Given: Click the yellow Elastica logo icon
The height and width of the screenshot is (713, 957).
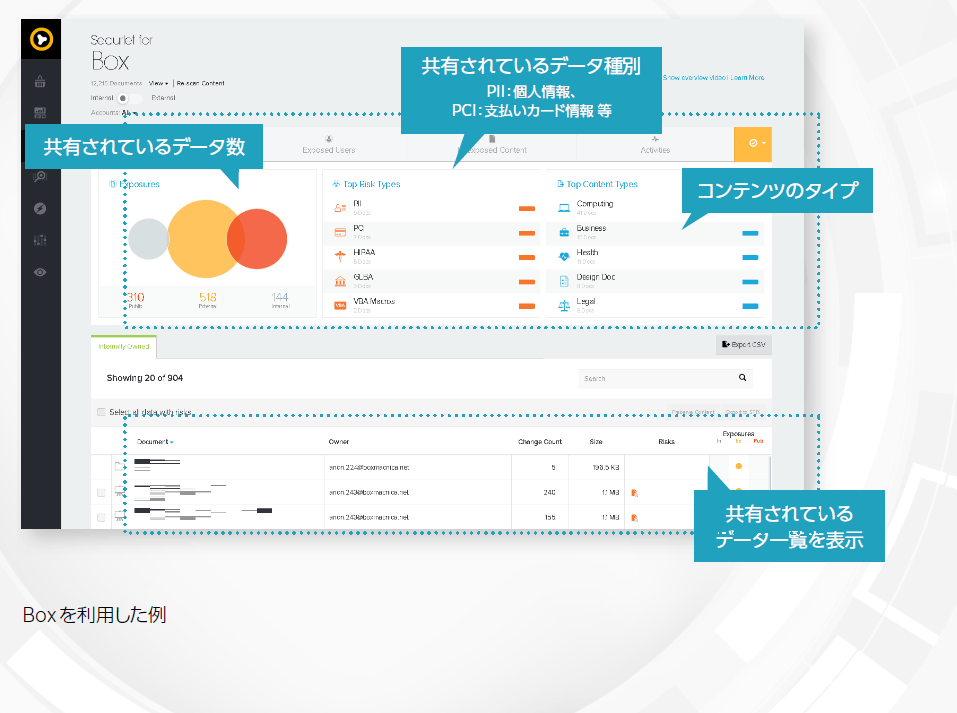Looking at the screenshot, I should 41,40.
